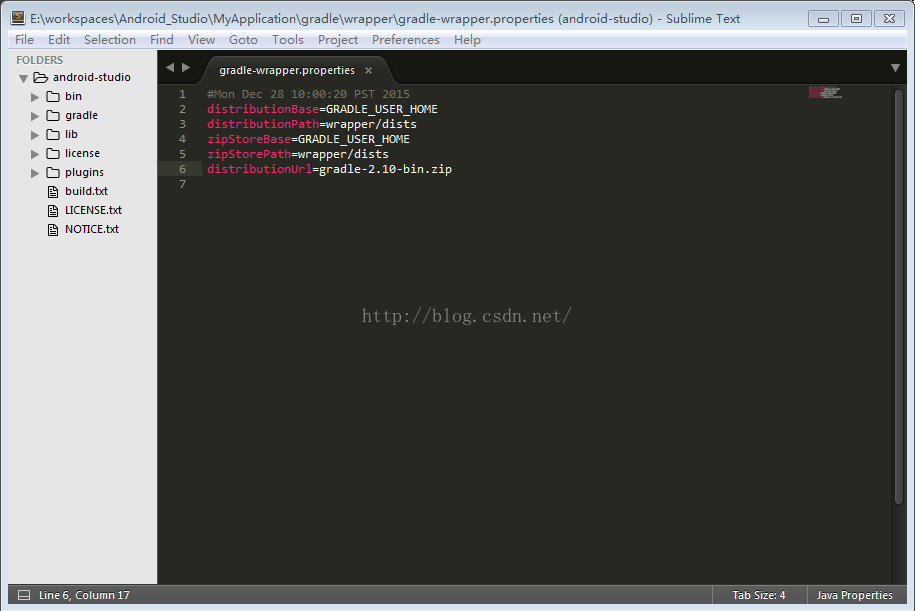Viewport: 915px width, 611px height.
Task: Go to next tab with right arrow
Action: tap(186, 68)
